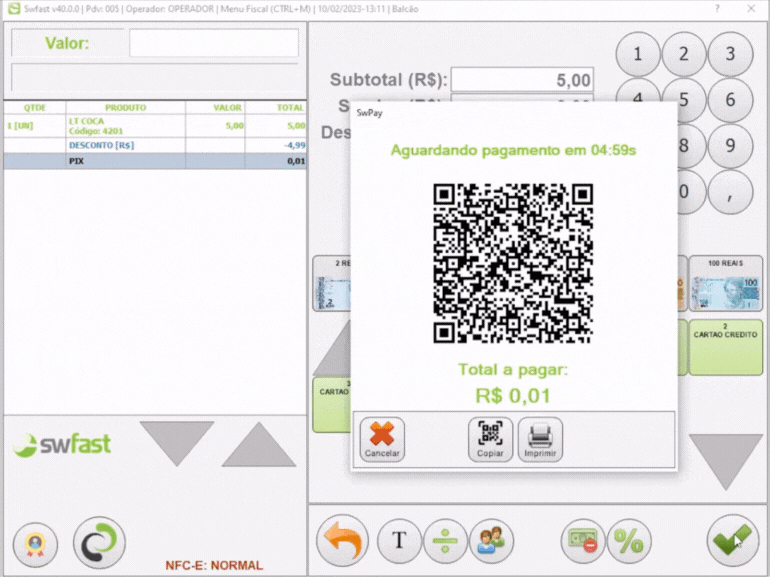The width and height of the screenshot is (770, 577).
Task: Click the QR code image
Action: [513, 263]
